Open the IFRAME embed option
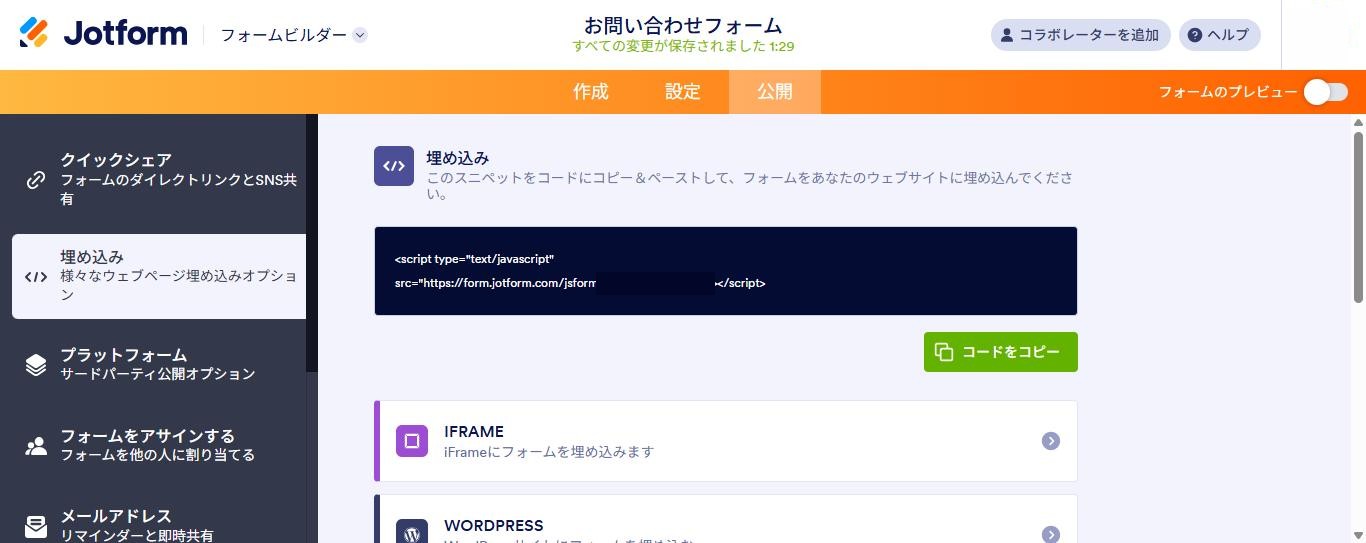 tap(726, 441)
